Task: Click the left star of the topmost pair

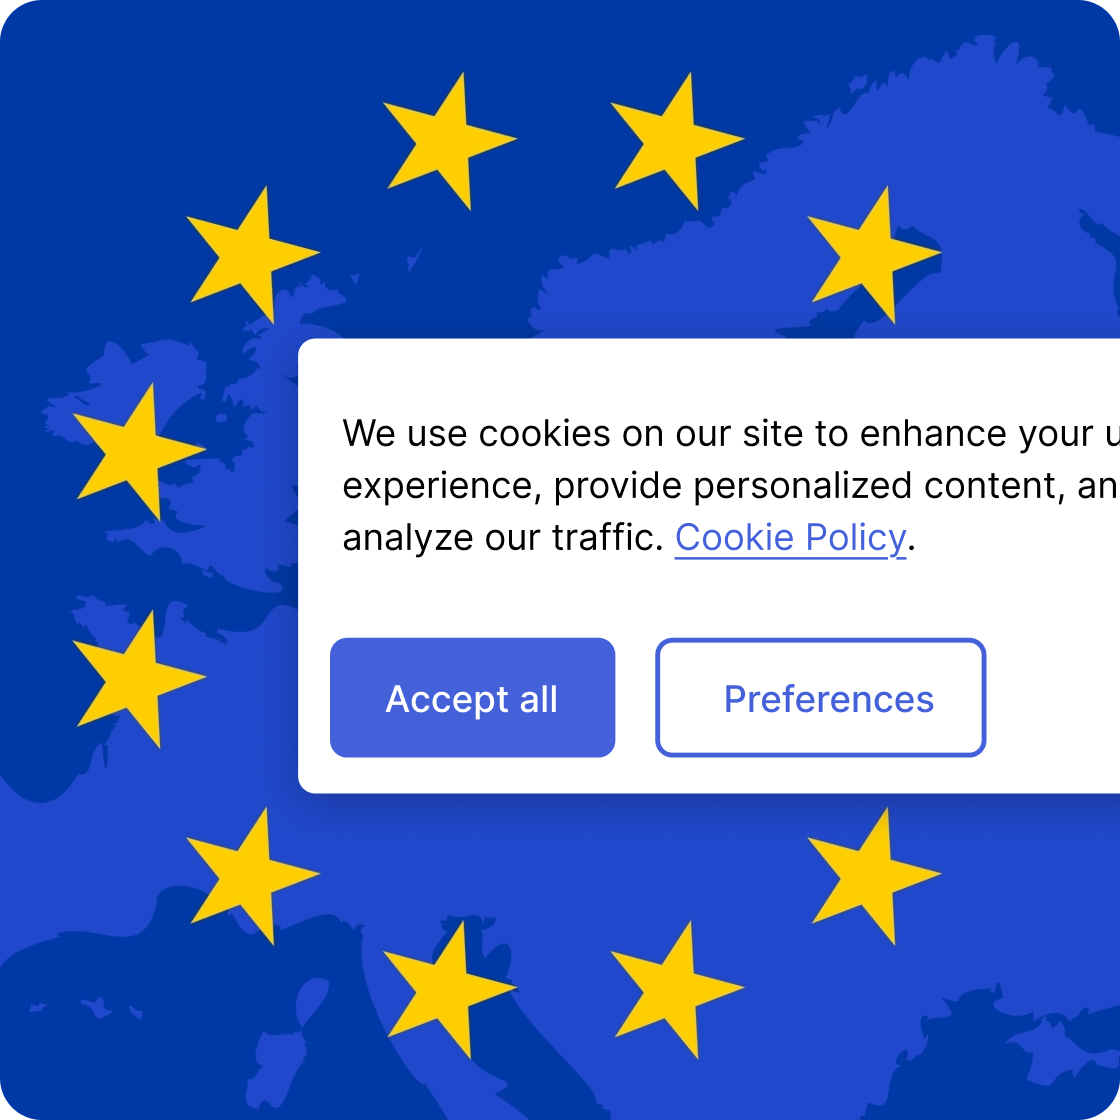Action: tap(446, 142)
